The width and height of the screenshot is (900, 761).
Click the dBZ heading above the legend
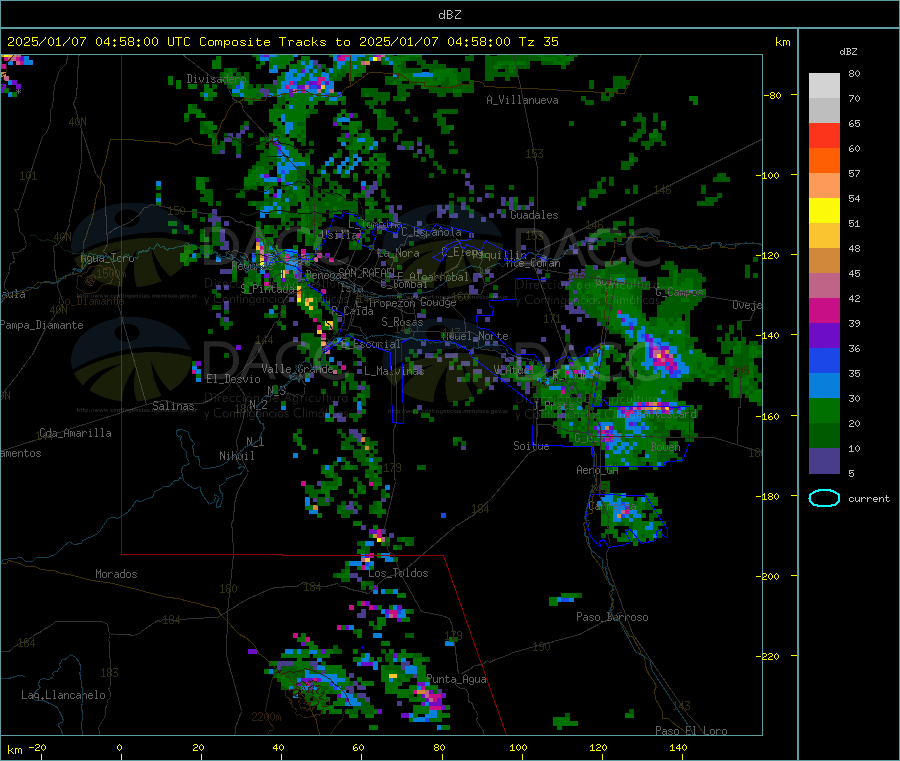click(x=848, y=52)
